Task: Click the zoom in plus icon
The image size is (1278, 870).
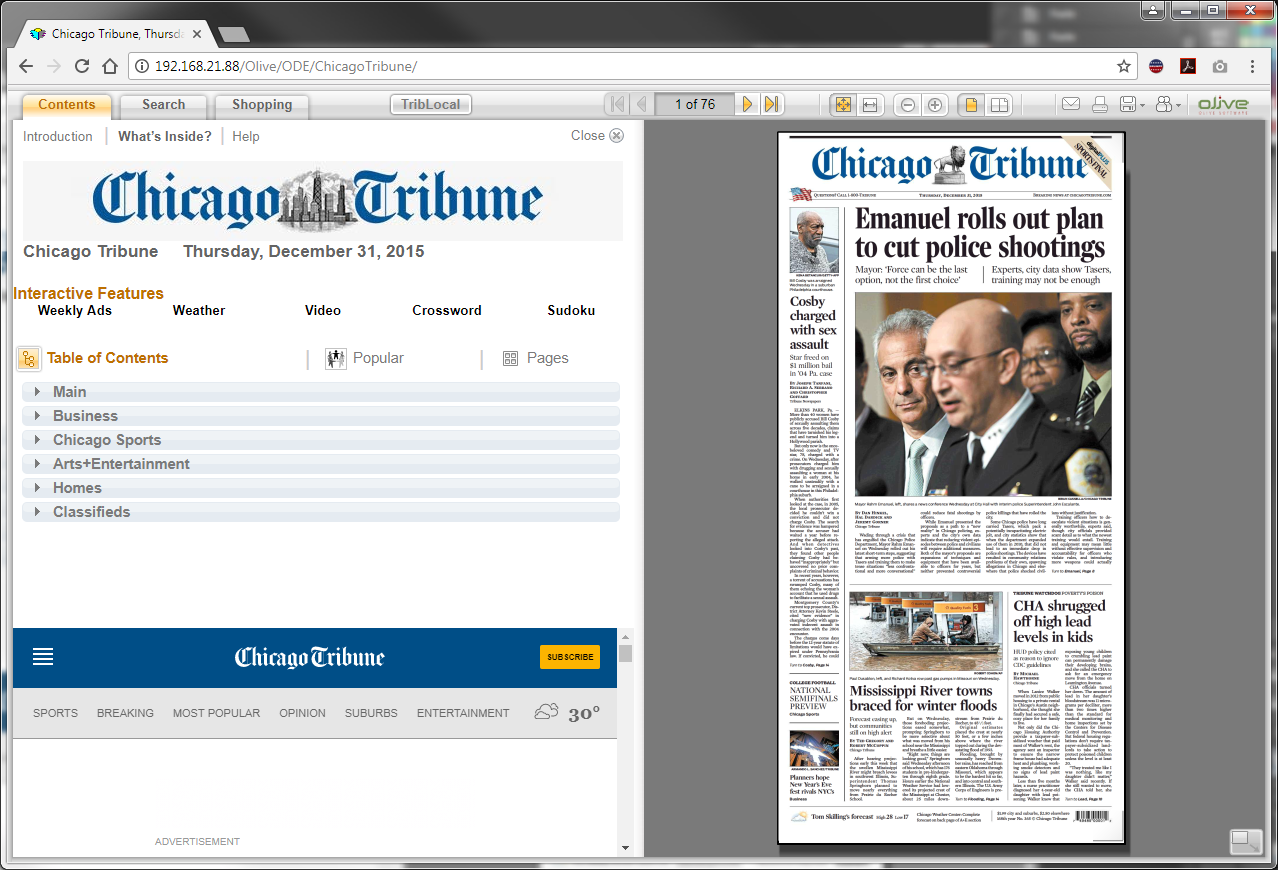Action: pos(935,105)
